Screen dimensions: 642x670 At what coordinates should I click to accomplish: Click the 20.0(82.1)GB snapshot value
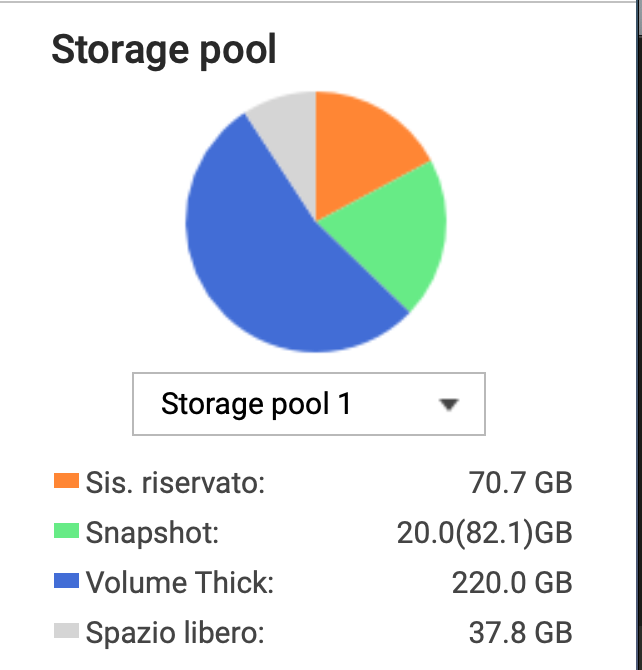[485, 533]
